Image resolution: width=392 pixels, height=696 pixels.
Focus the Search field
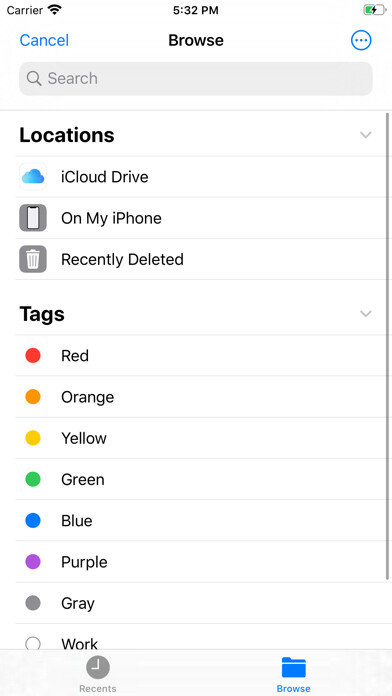point(196,79)
